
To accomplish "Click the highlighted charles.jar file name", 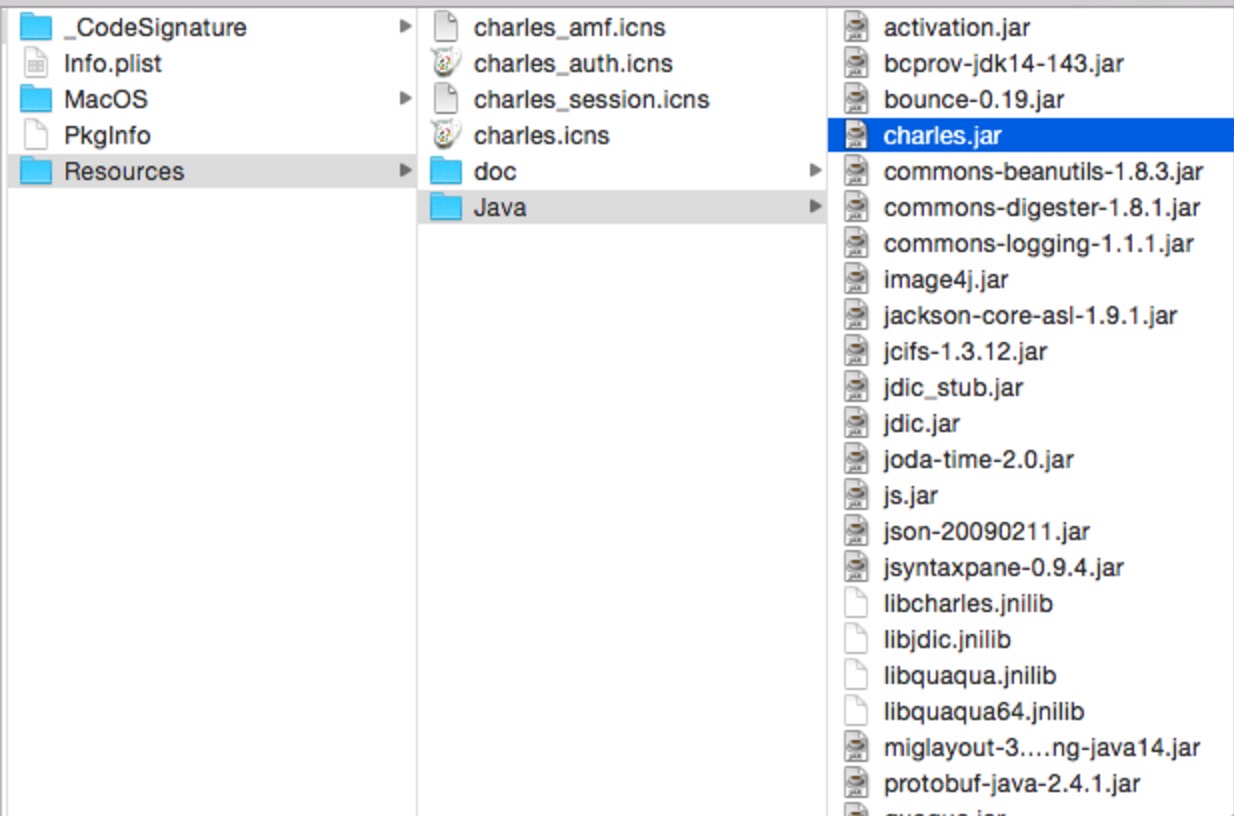I will click(942, 136).
